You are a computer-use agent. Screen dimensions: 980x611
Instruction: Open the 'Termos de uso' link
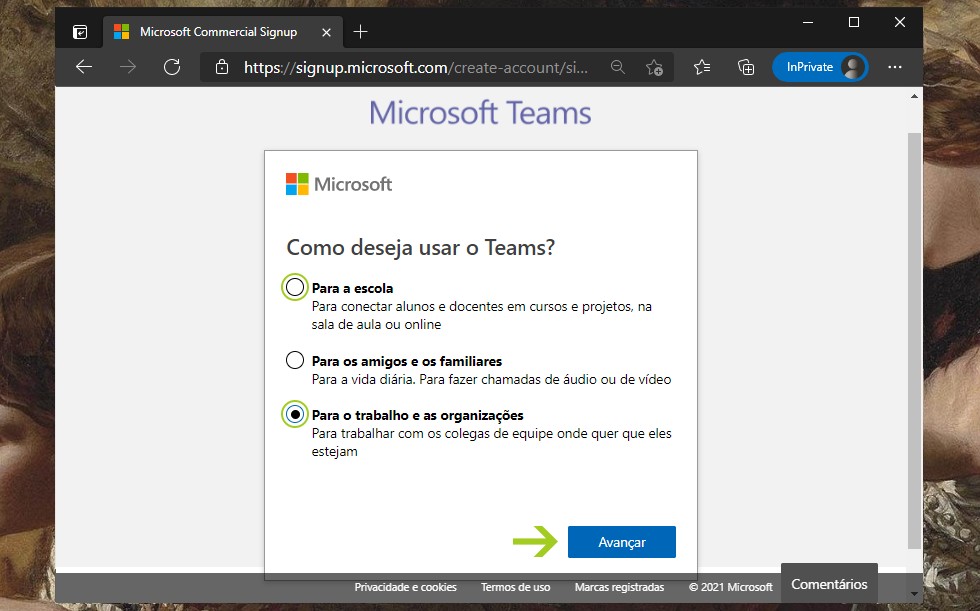(x=515, y=587)
